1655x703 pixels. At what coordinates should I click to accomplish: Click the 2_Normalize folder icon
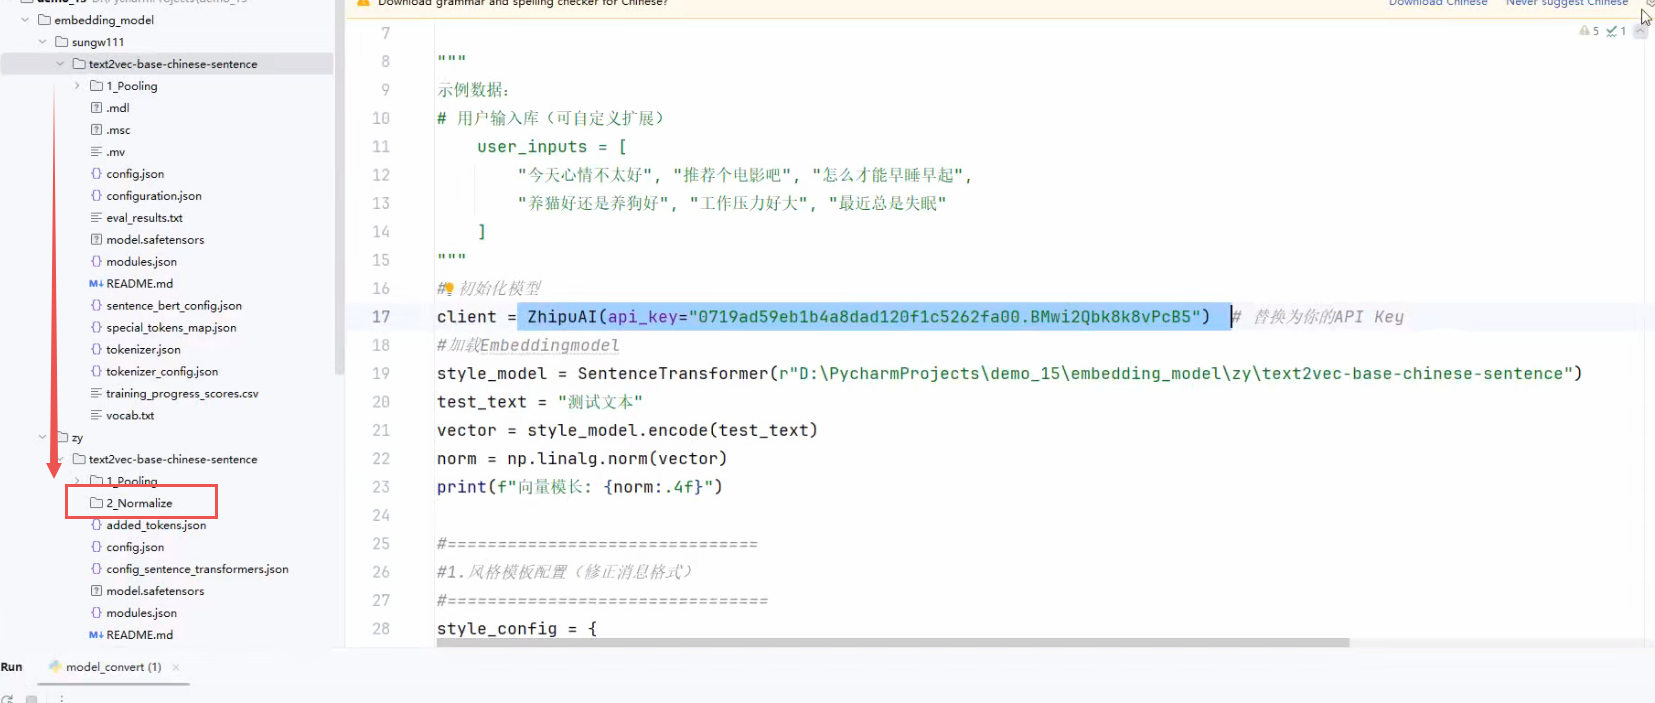coord(96,503)
